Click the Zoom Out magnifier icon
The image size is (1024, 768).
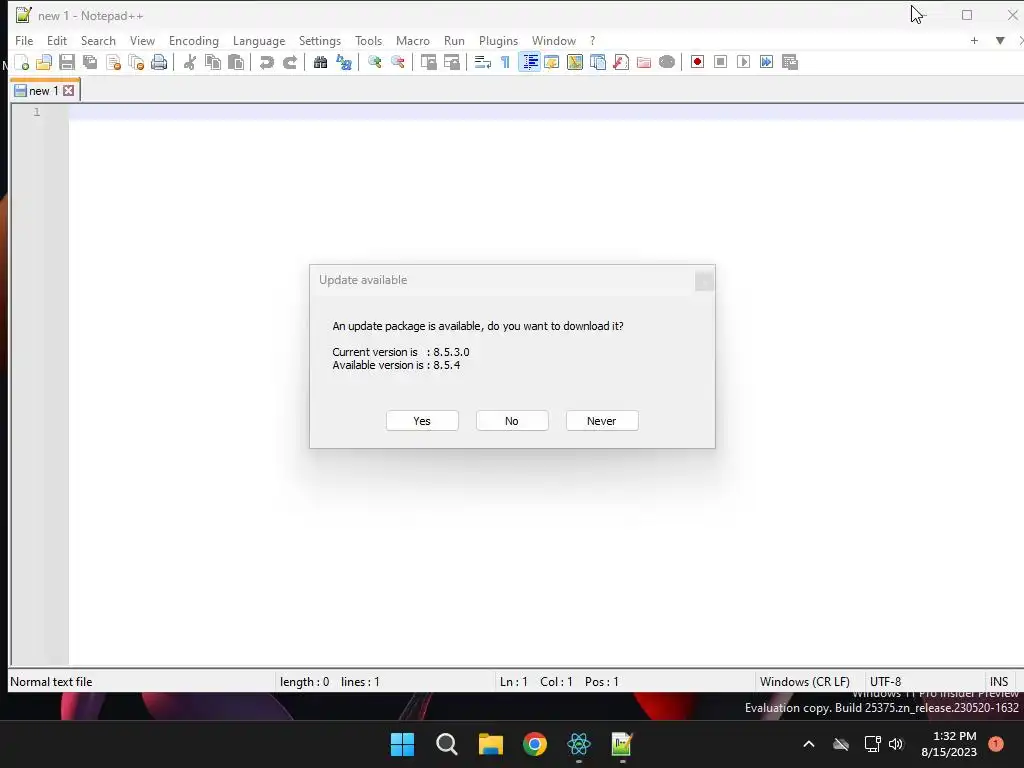click(397, 62)
